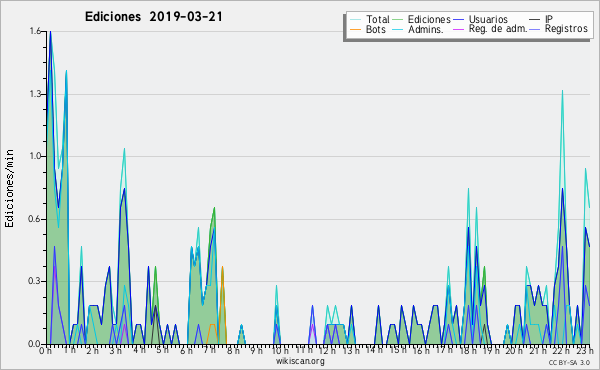Click the 'Total' legend label

tap(378, 19)
